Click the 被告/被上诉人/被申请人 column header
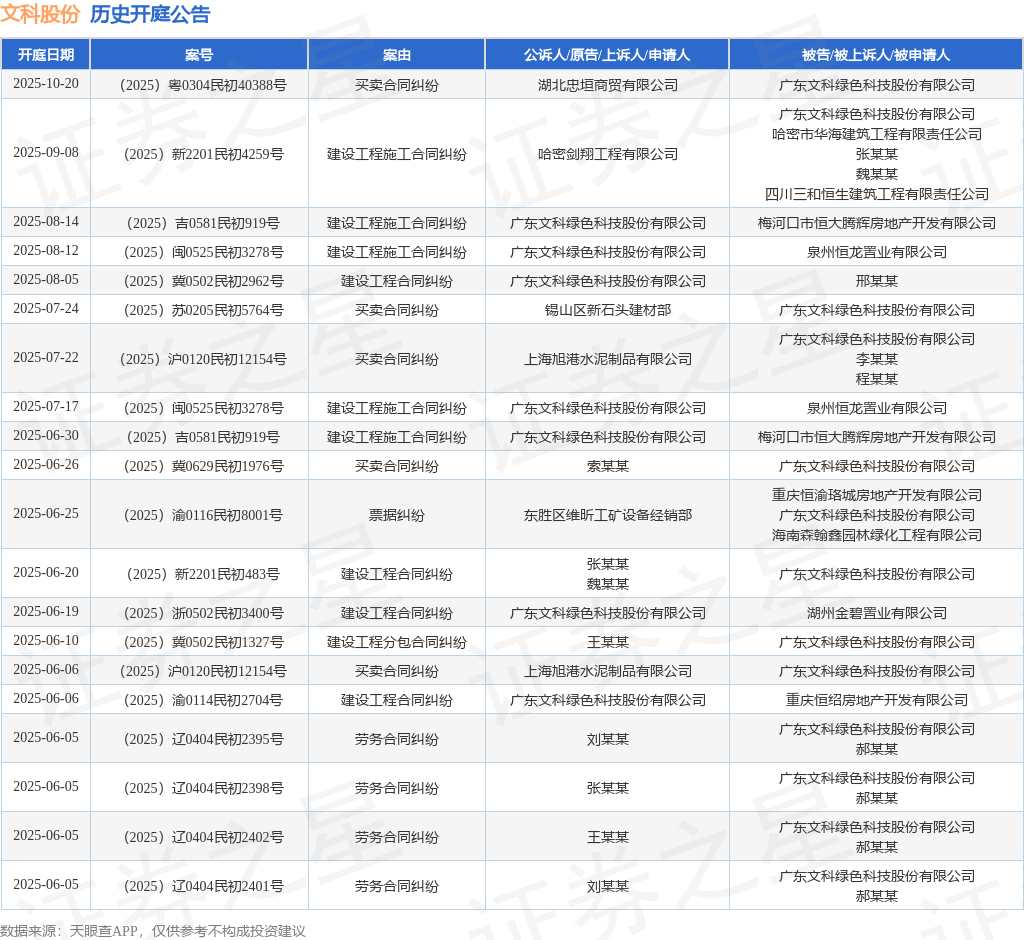The image size is (1024, 940). click(x=876, y=55)
